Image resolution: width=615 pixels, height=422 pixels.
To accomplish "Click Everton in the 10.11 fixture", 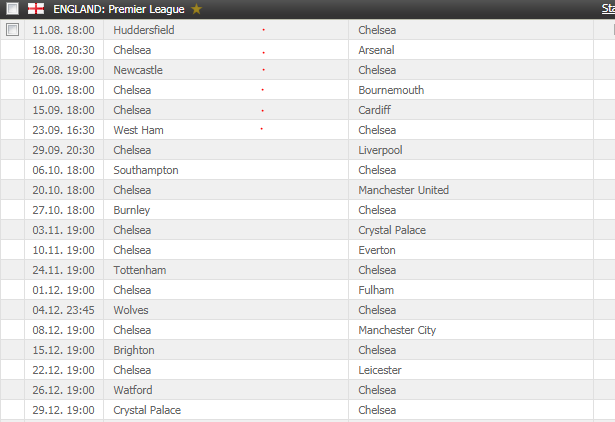I will [377, 250].
